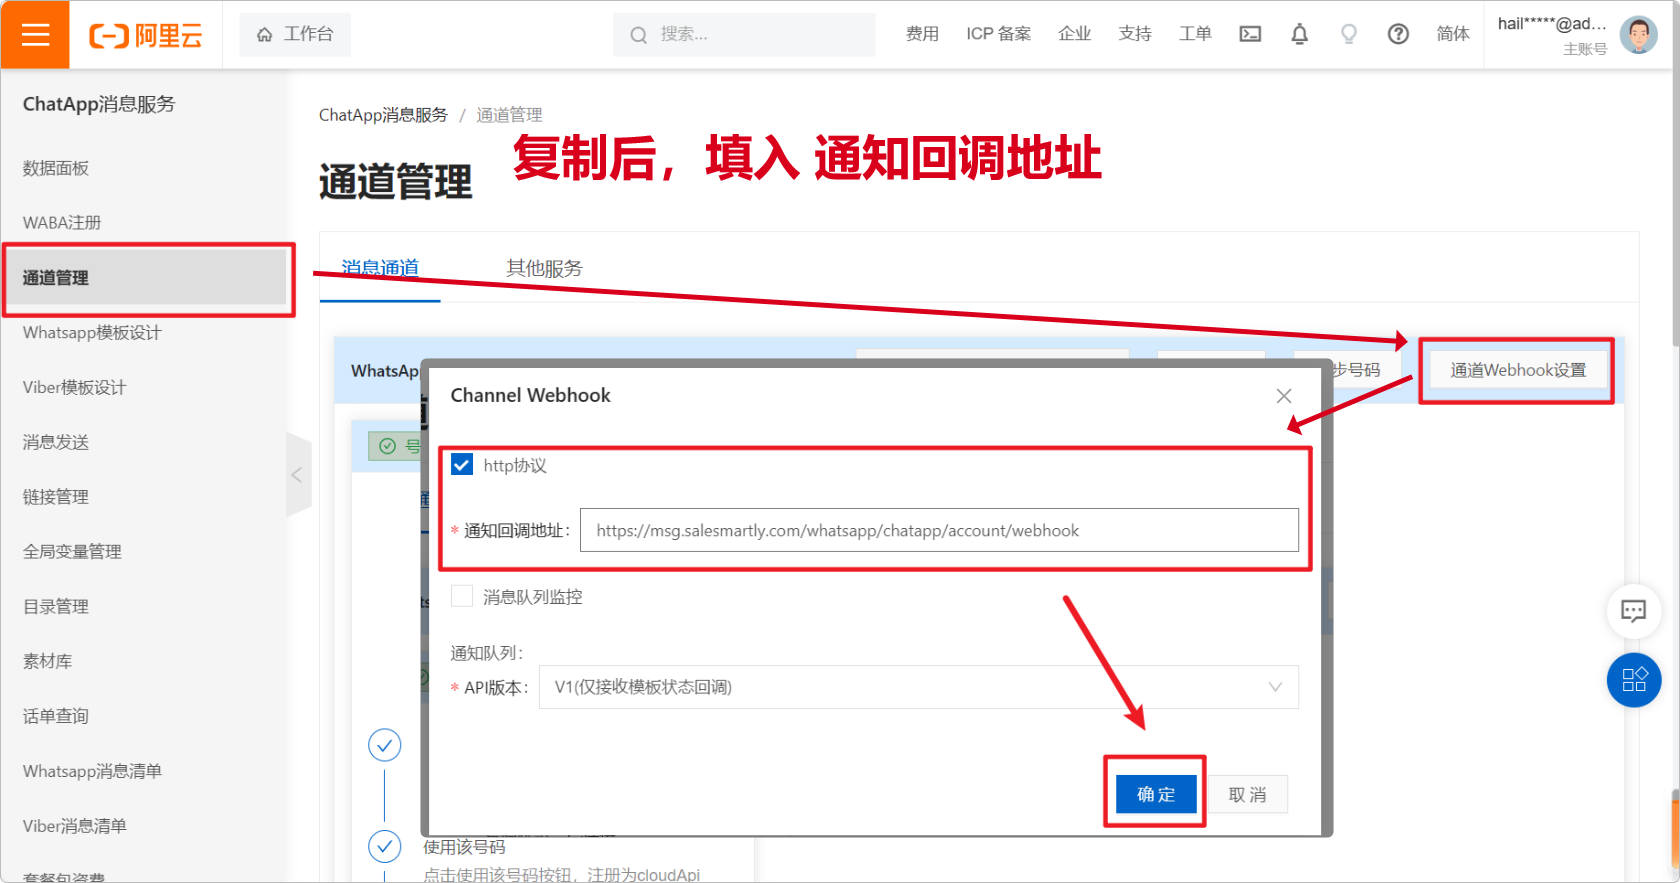The width and height of the screenshot is (1680, 883).
Task: Enable the 消息队列监控 checkbox
Action: [462, 597]
